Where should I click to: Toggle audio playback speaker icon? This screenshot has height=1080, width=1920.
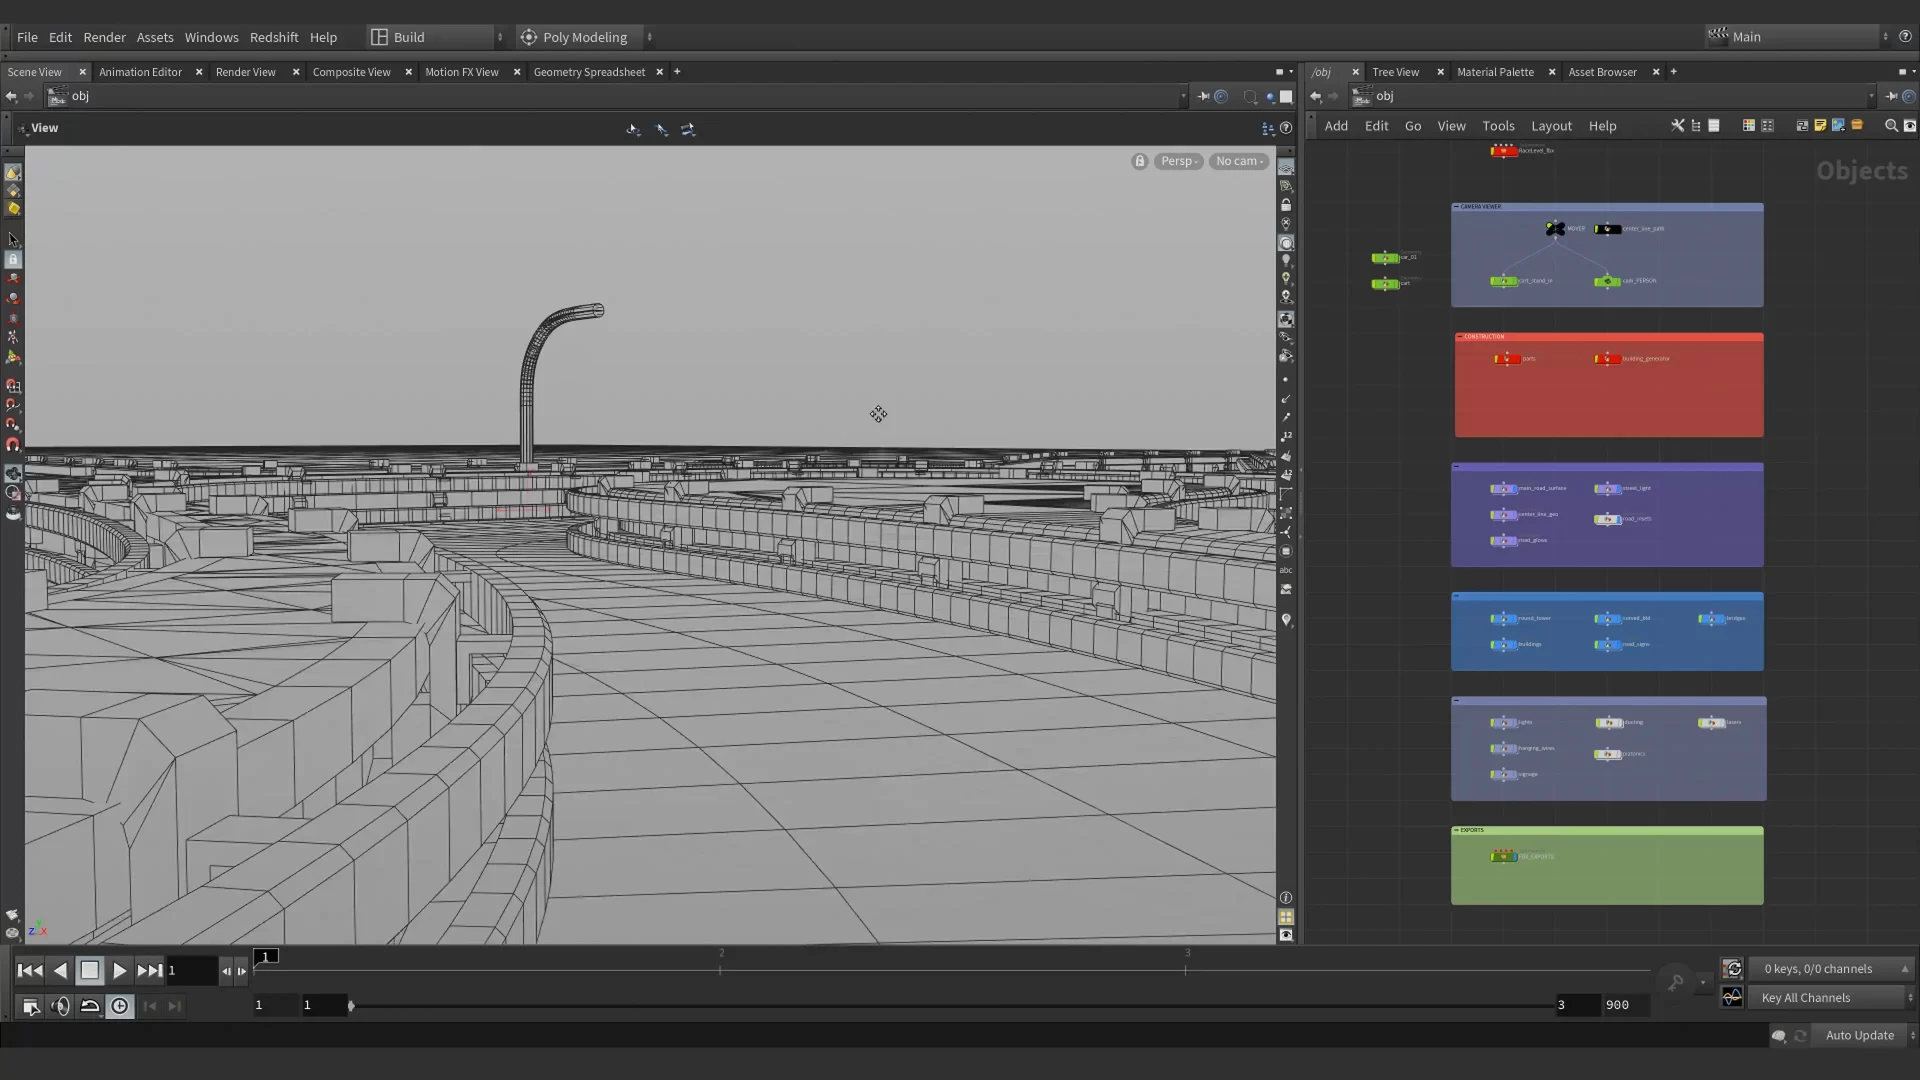[x=60, y=1006]
